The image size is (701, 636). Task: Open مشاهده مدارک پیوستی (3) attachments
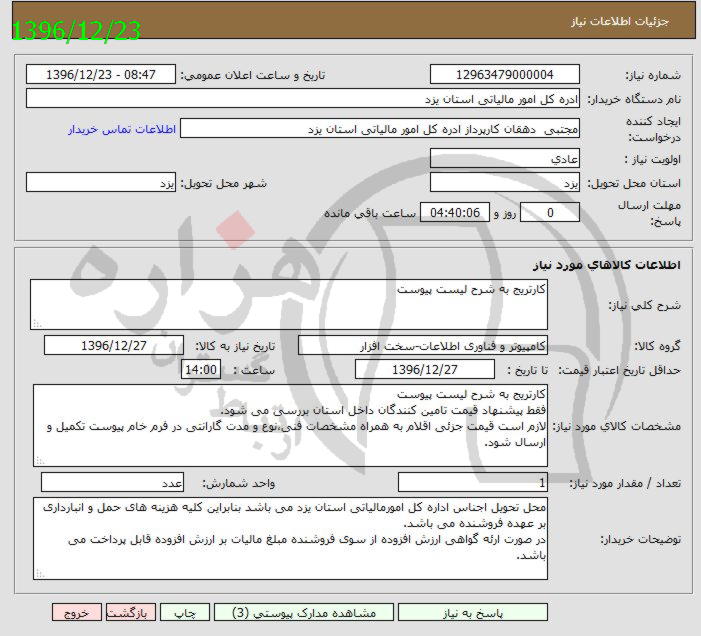pos(304,612)
